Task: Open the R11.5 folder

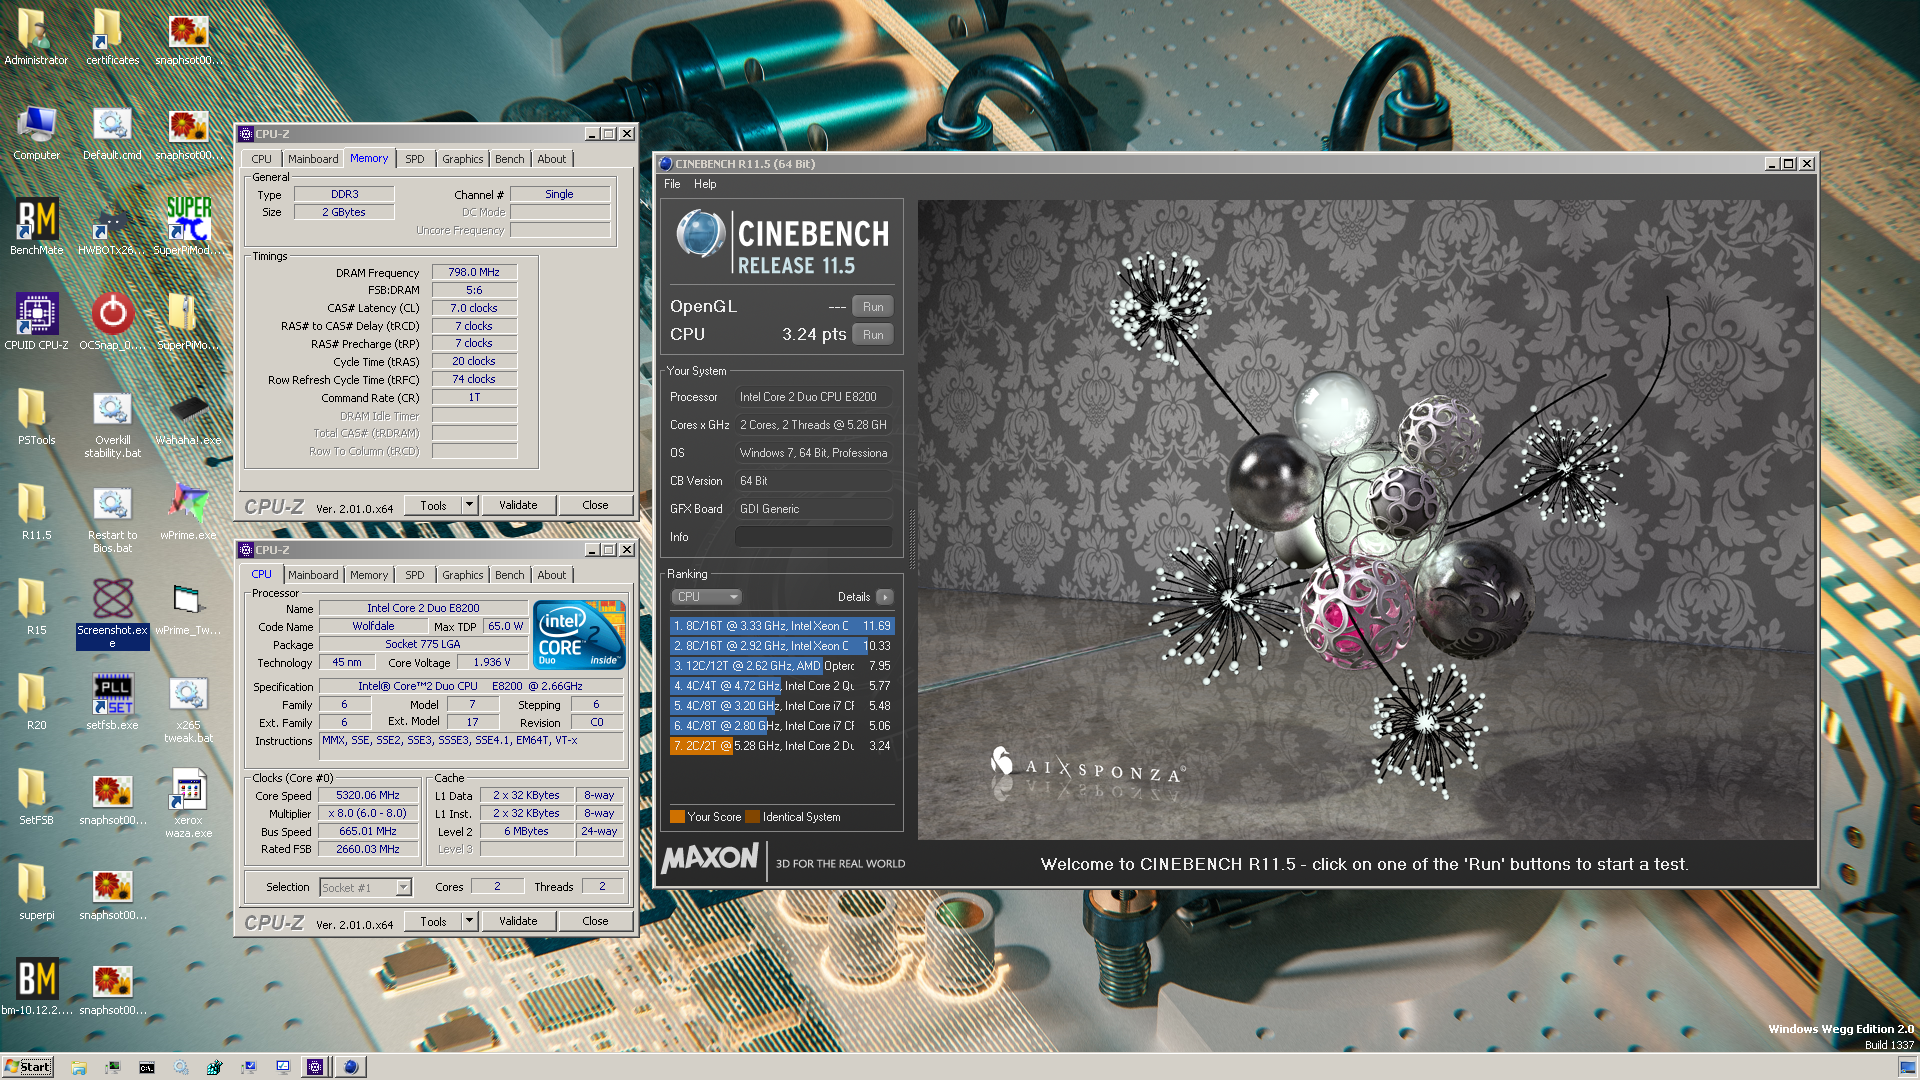Action: coord(36,512)
